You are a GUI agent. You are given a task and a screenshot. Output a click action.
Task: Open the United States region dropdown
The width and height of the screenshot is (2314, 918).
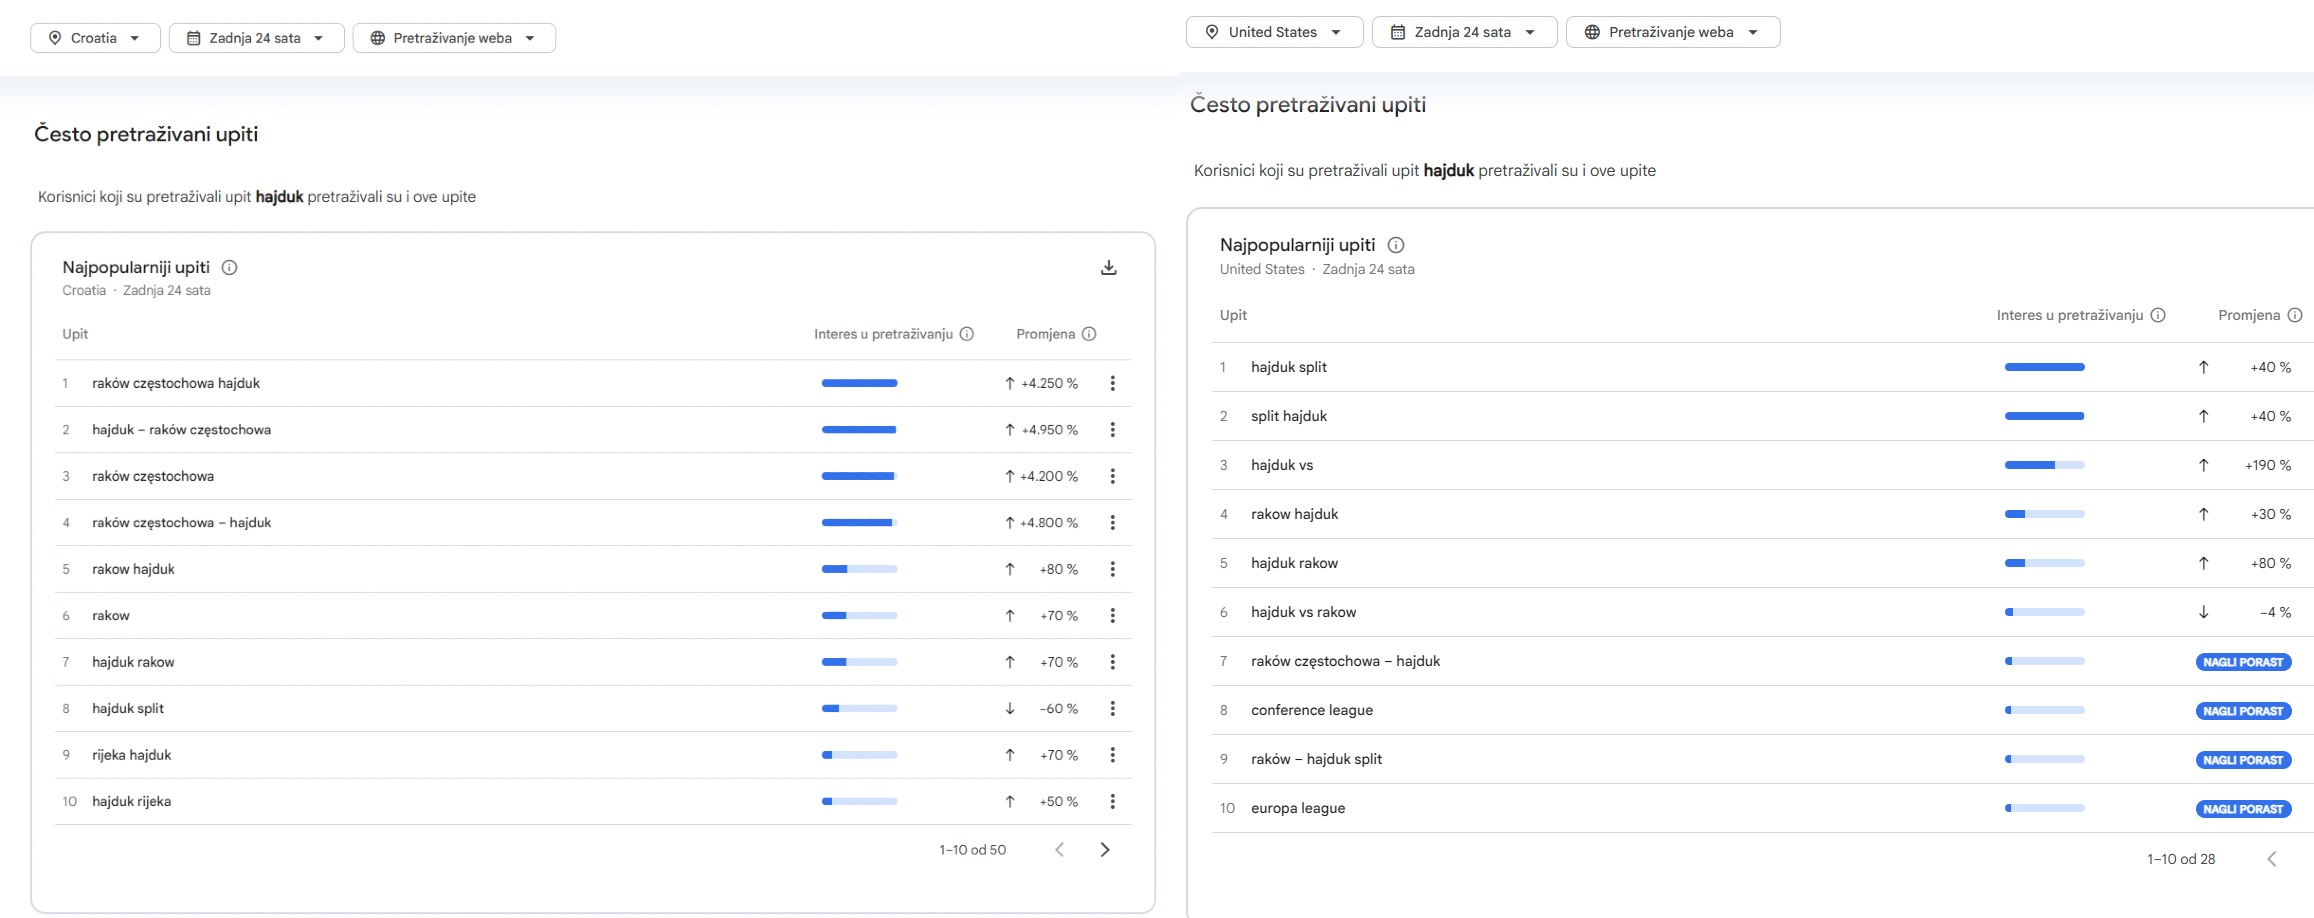point(1274,32)
